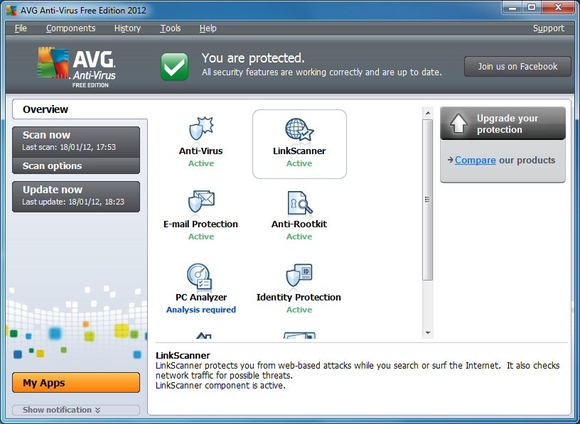Click the AVG Anti-Virus logo
The height and width of the screenshot is (424, 580).
[77, 67]
